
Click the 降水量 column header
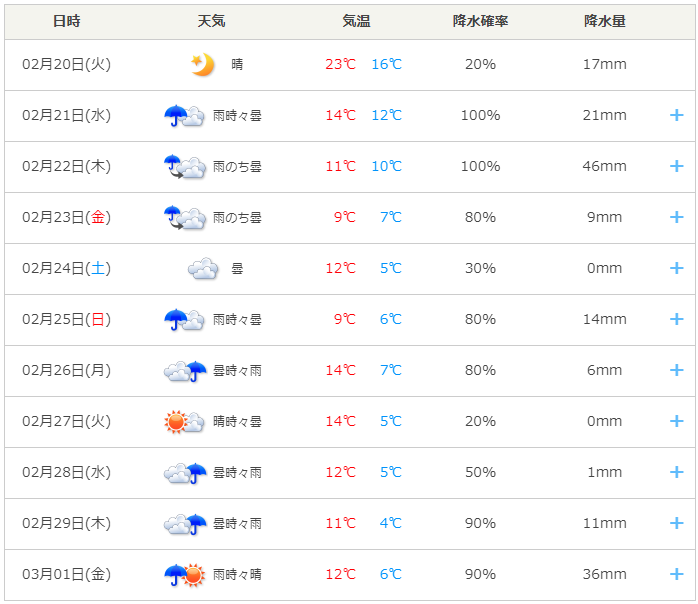pyautogui.click(x=605, y=21)
